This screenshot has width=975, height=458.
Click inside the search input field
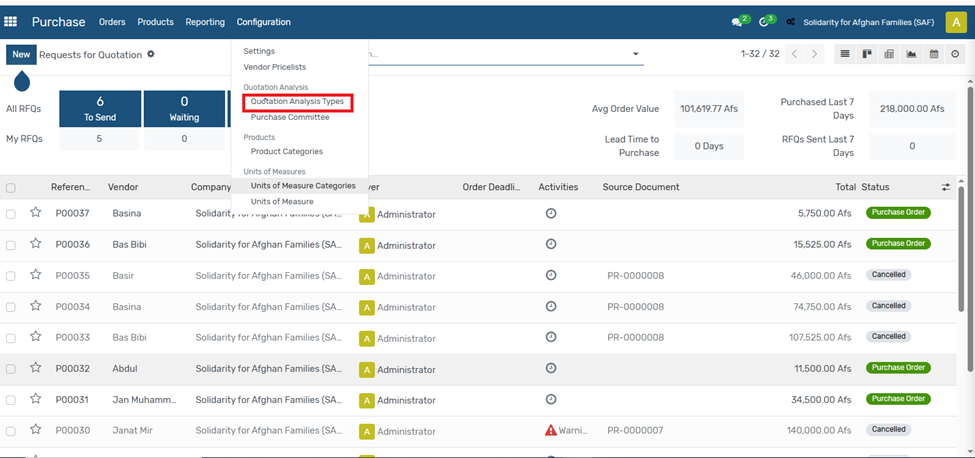click(x=497, y=54)
